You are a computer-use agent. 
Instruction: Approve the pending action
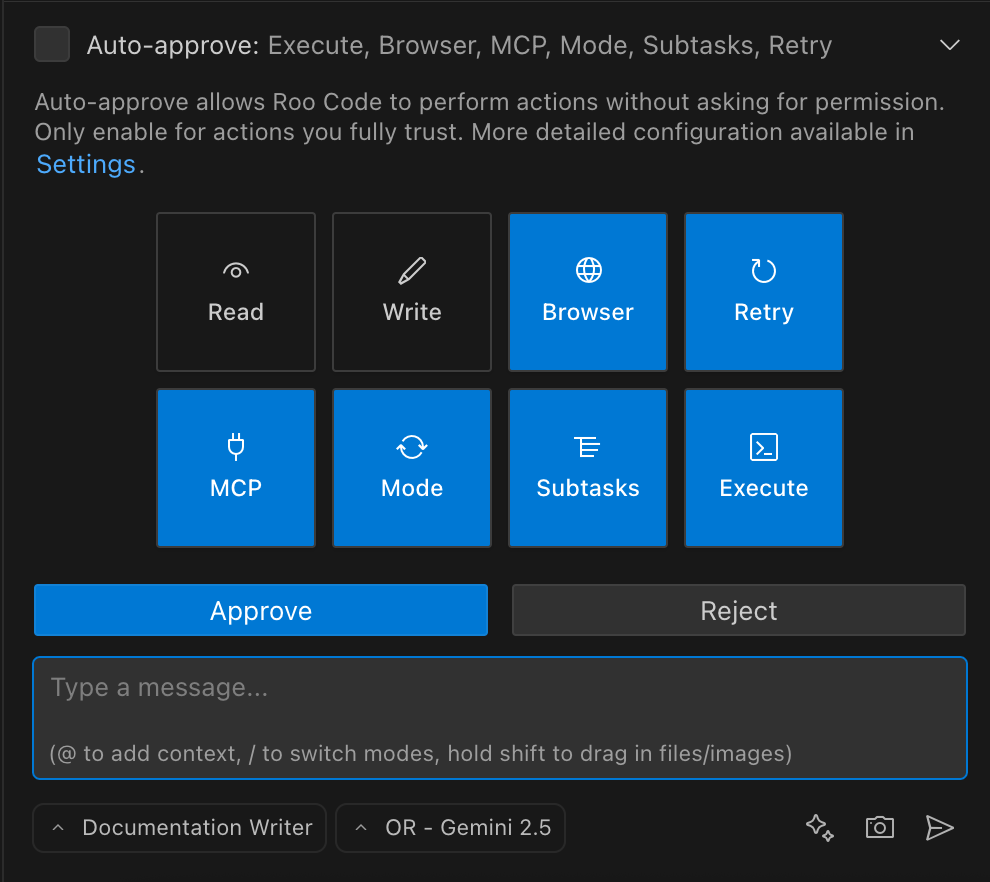coord(260,610)
